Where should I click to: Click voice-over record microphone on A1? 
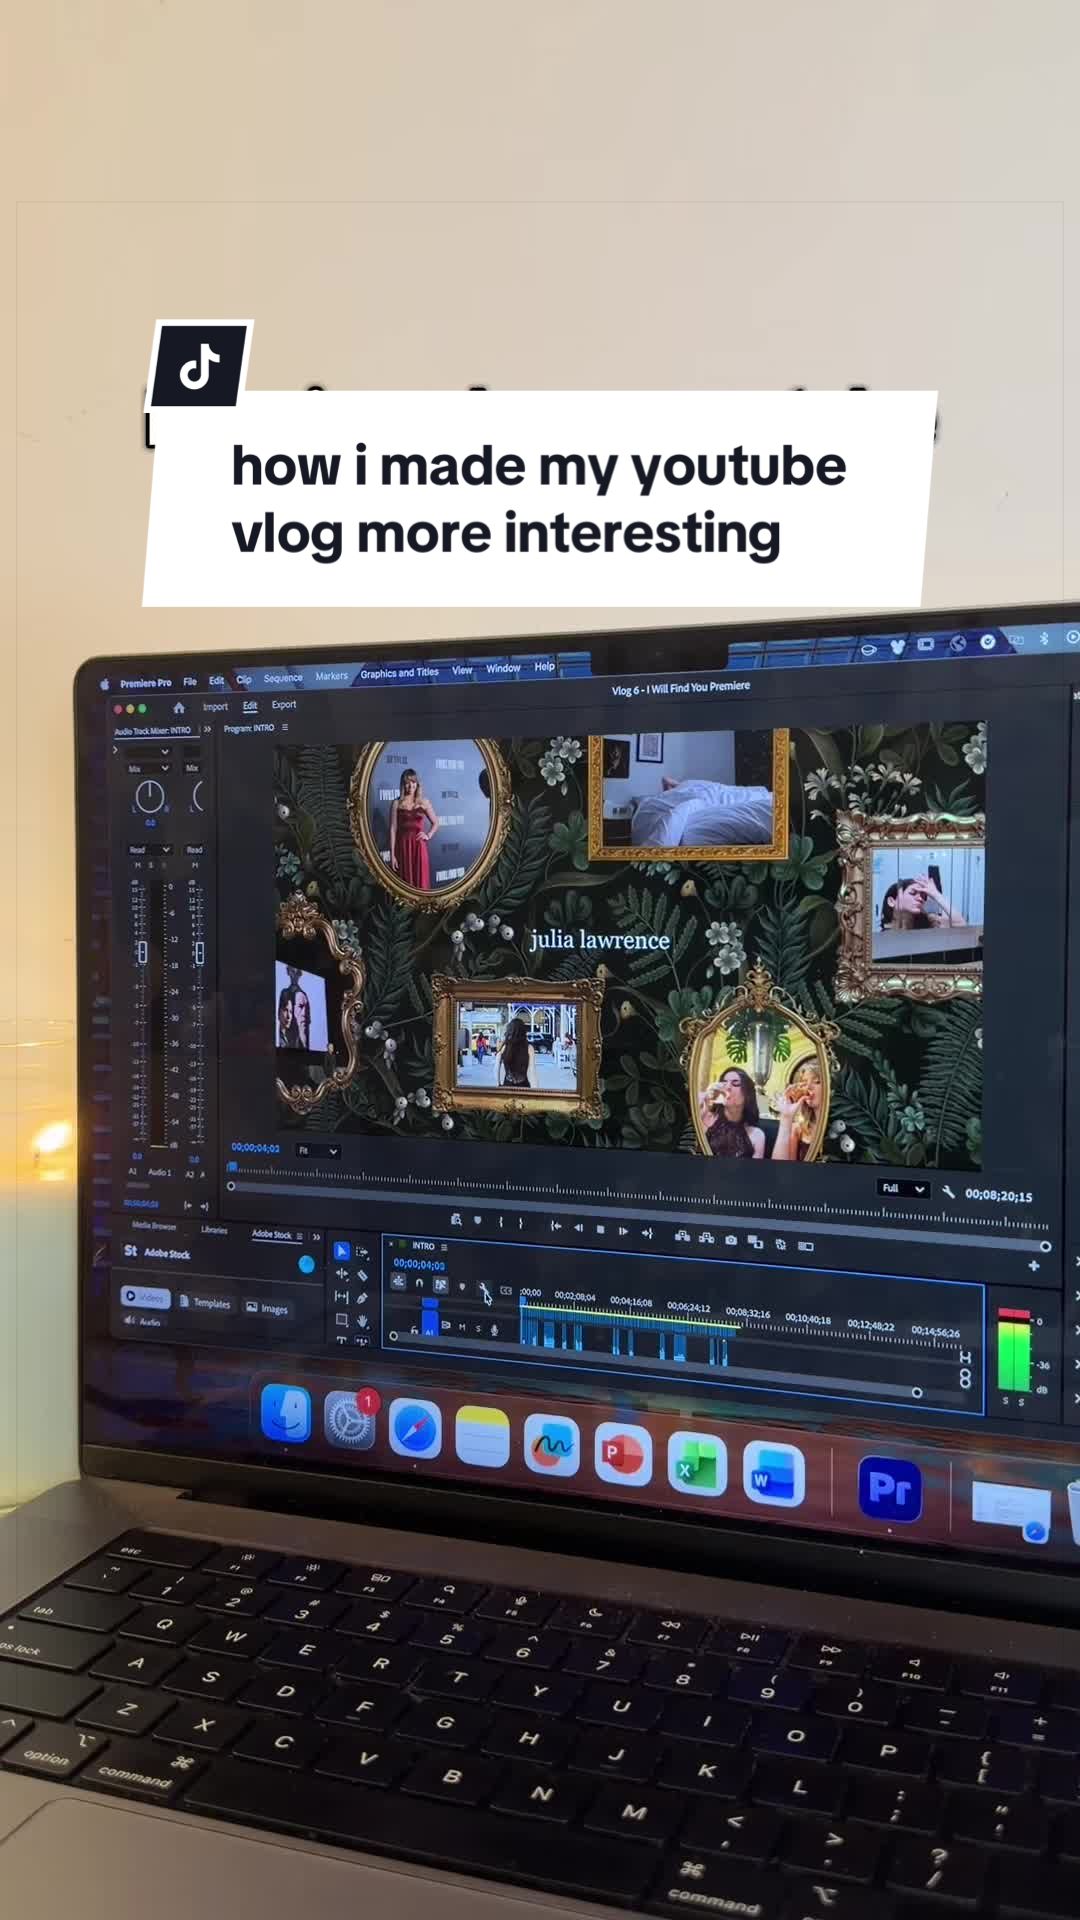(494, 1329)
